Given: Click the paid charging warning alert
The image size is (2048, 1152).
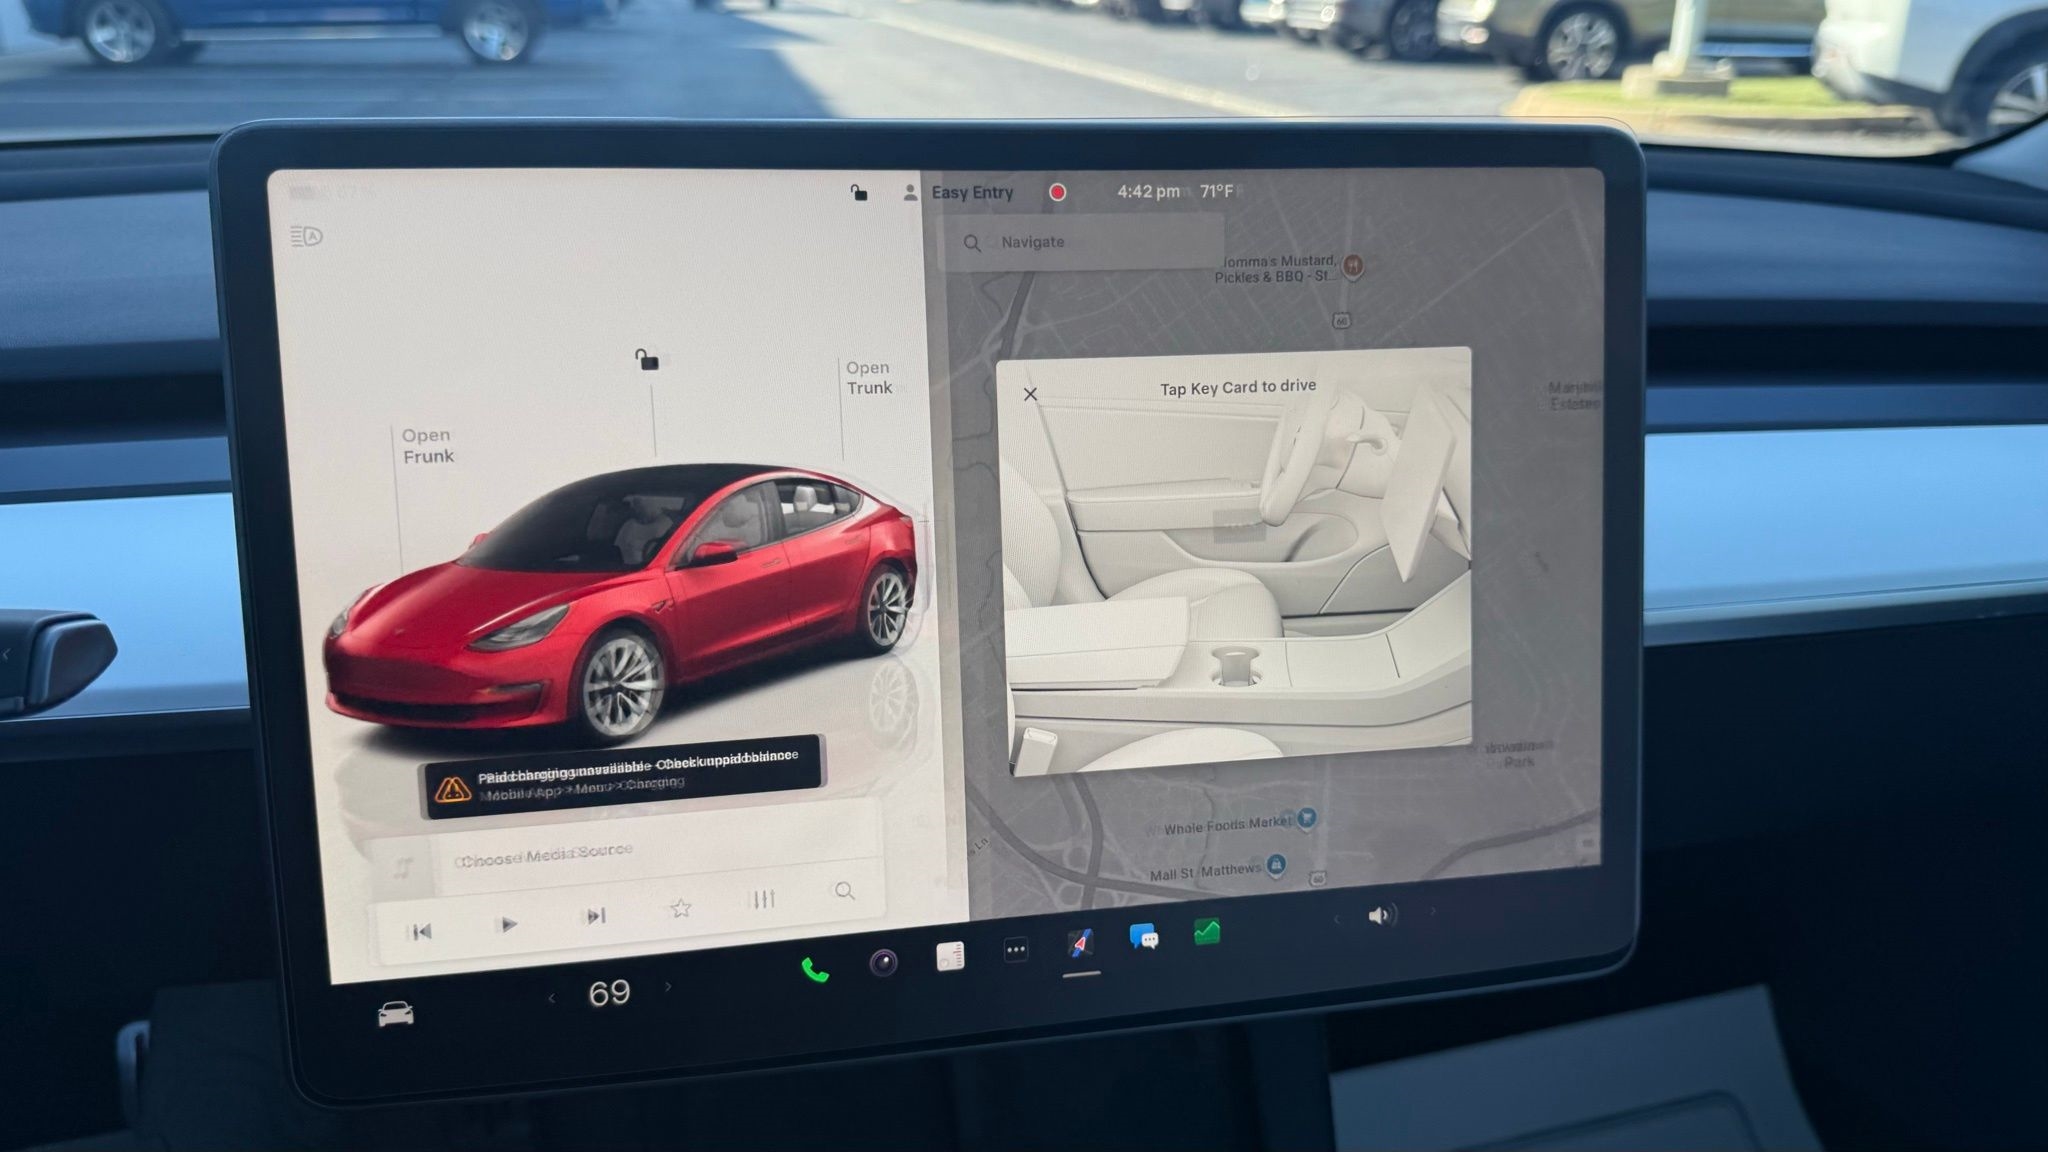Looking at the screenshot, I should [x=622, y=778].
